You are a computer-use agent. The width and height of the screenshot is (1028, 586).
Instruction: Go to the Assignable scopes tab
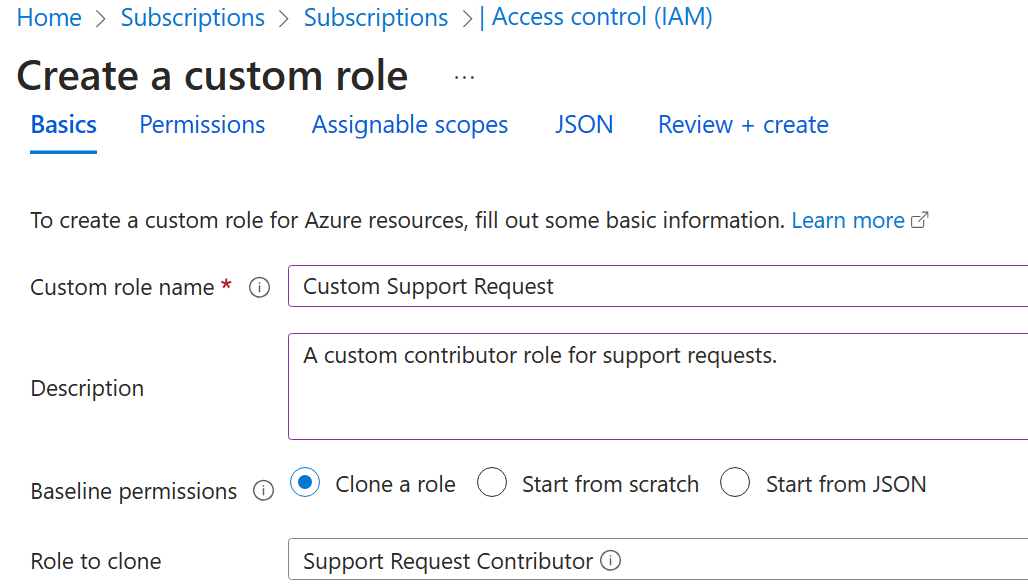[x=410, y=125]
